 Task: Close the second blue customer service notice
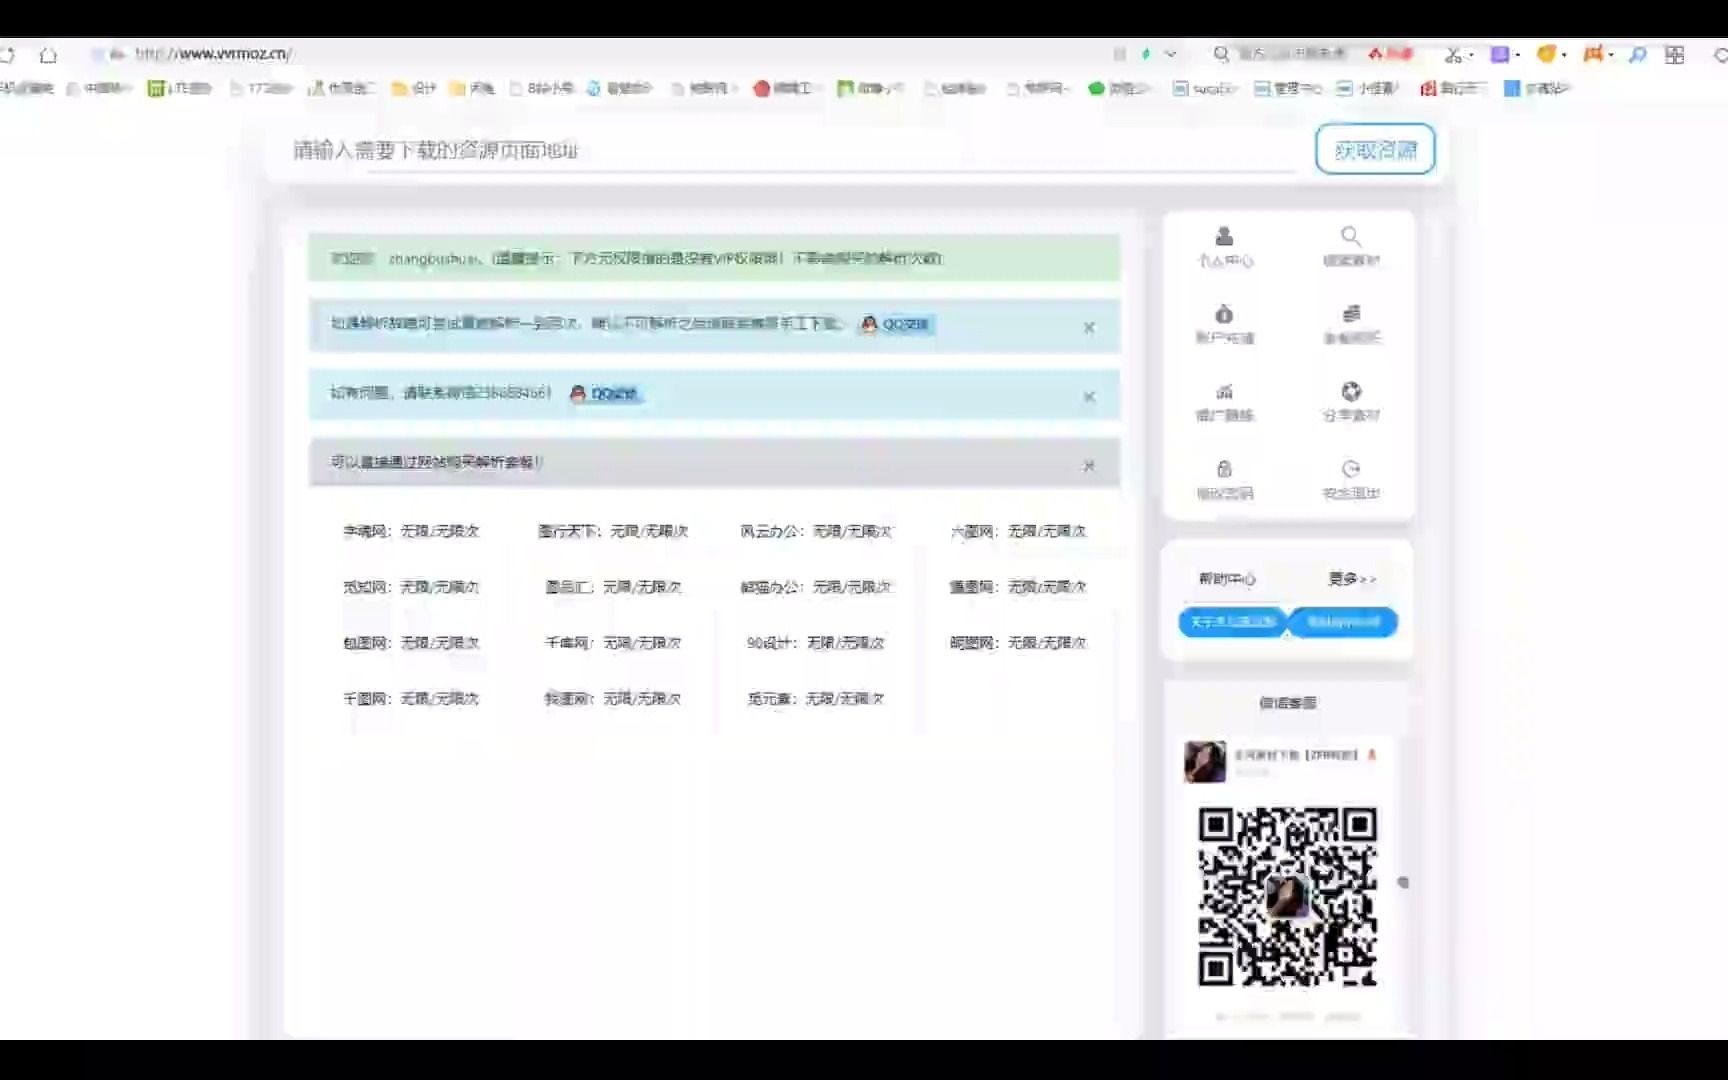(x=1089, y=397)
